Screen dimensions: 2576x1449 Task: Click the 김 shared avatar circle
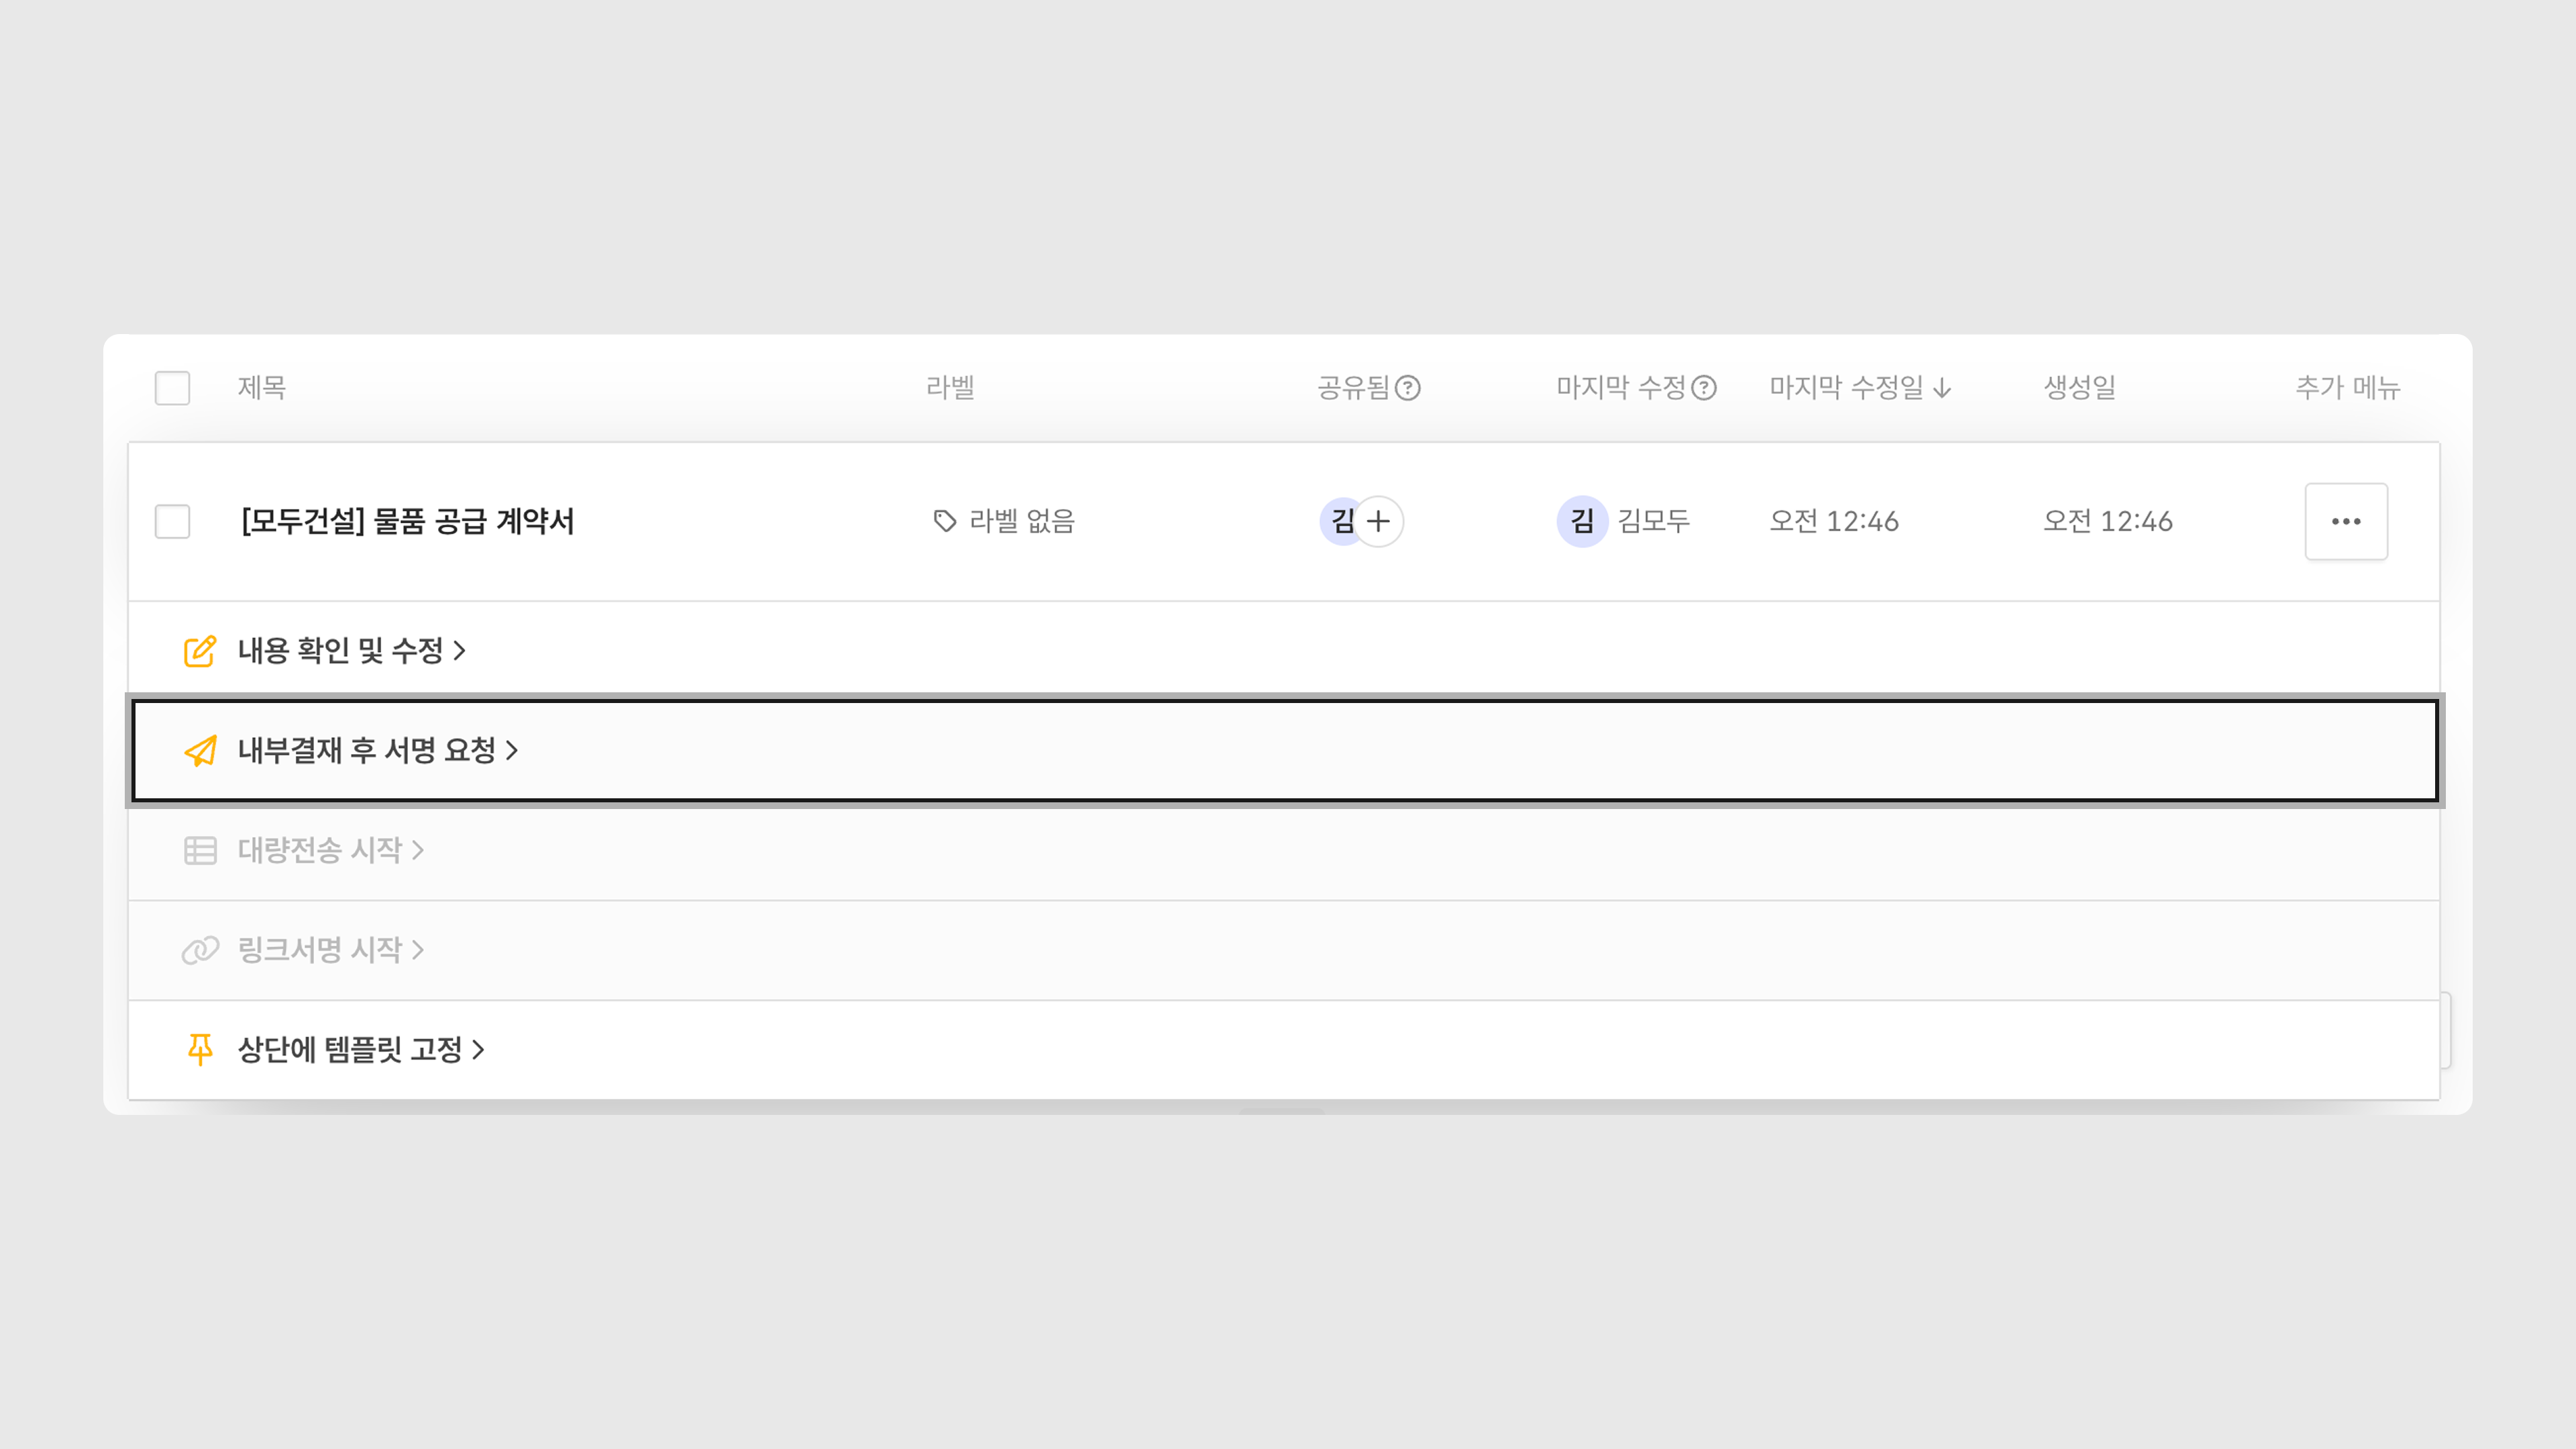click(1340, 521)
